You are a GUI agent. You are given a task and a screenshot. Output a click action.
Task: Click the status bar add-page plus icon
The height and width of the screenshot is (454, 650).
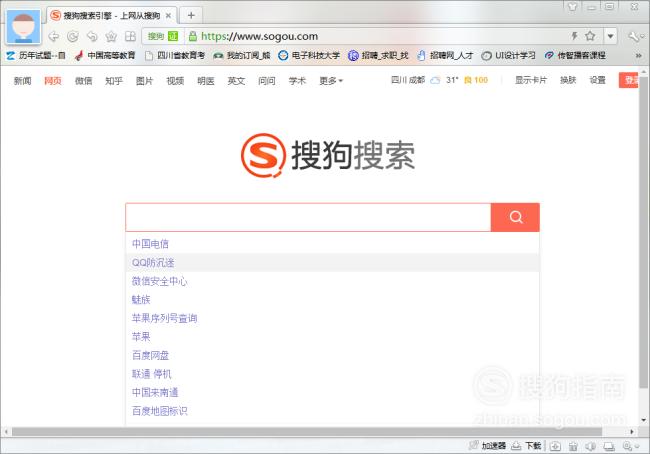coord(555,446)
